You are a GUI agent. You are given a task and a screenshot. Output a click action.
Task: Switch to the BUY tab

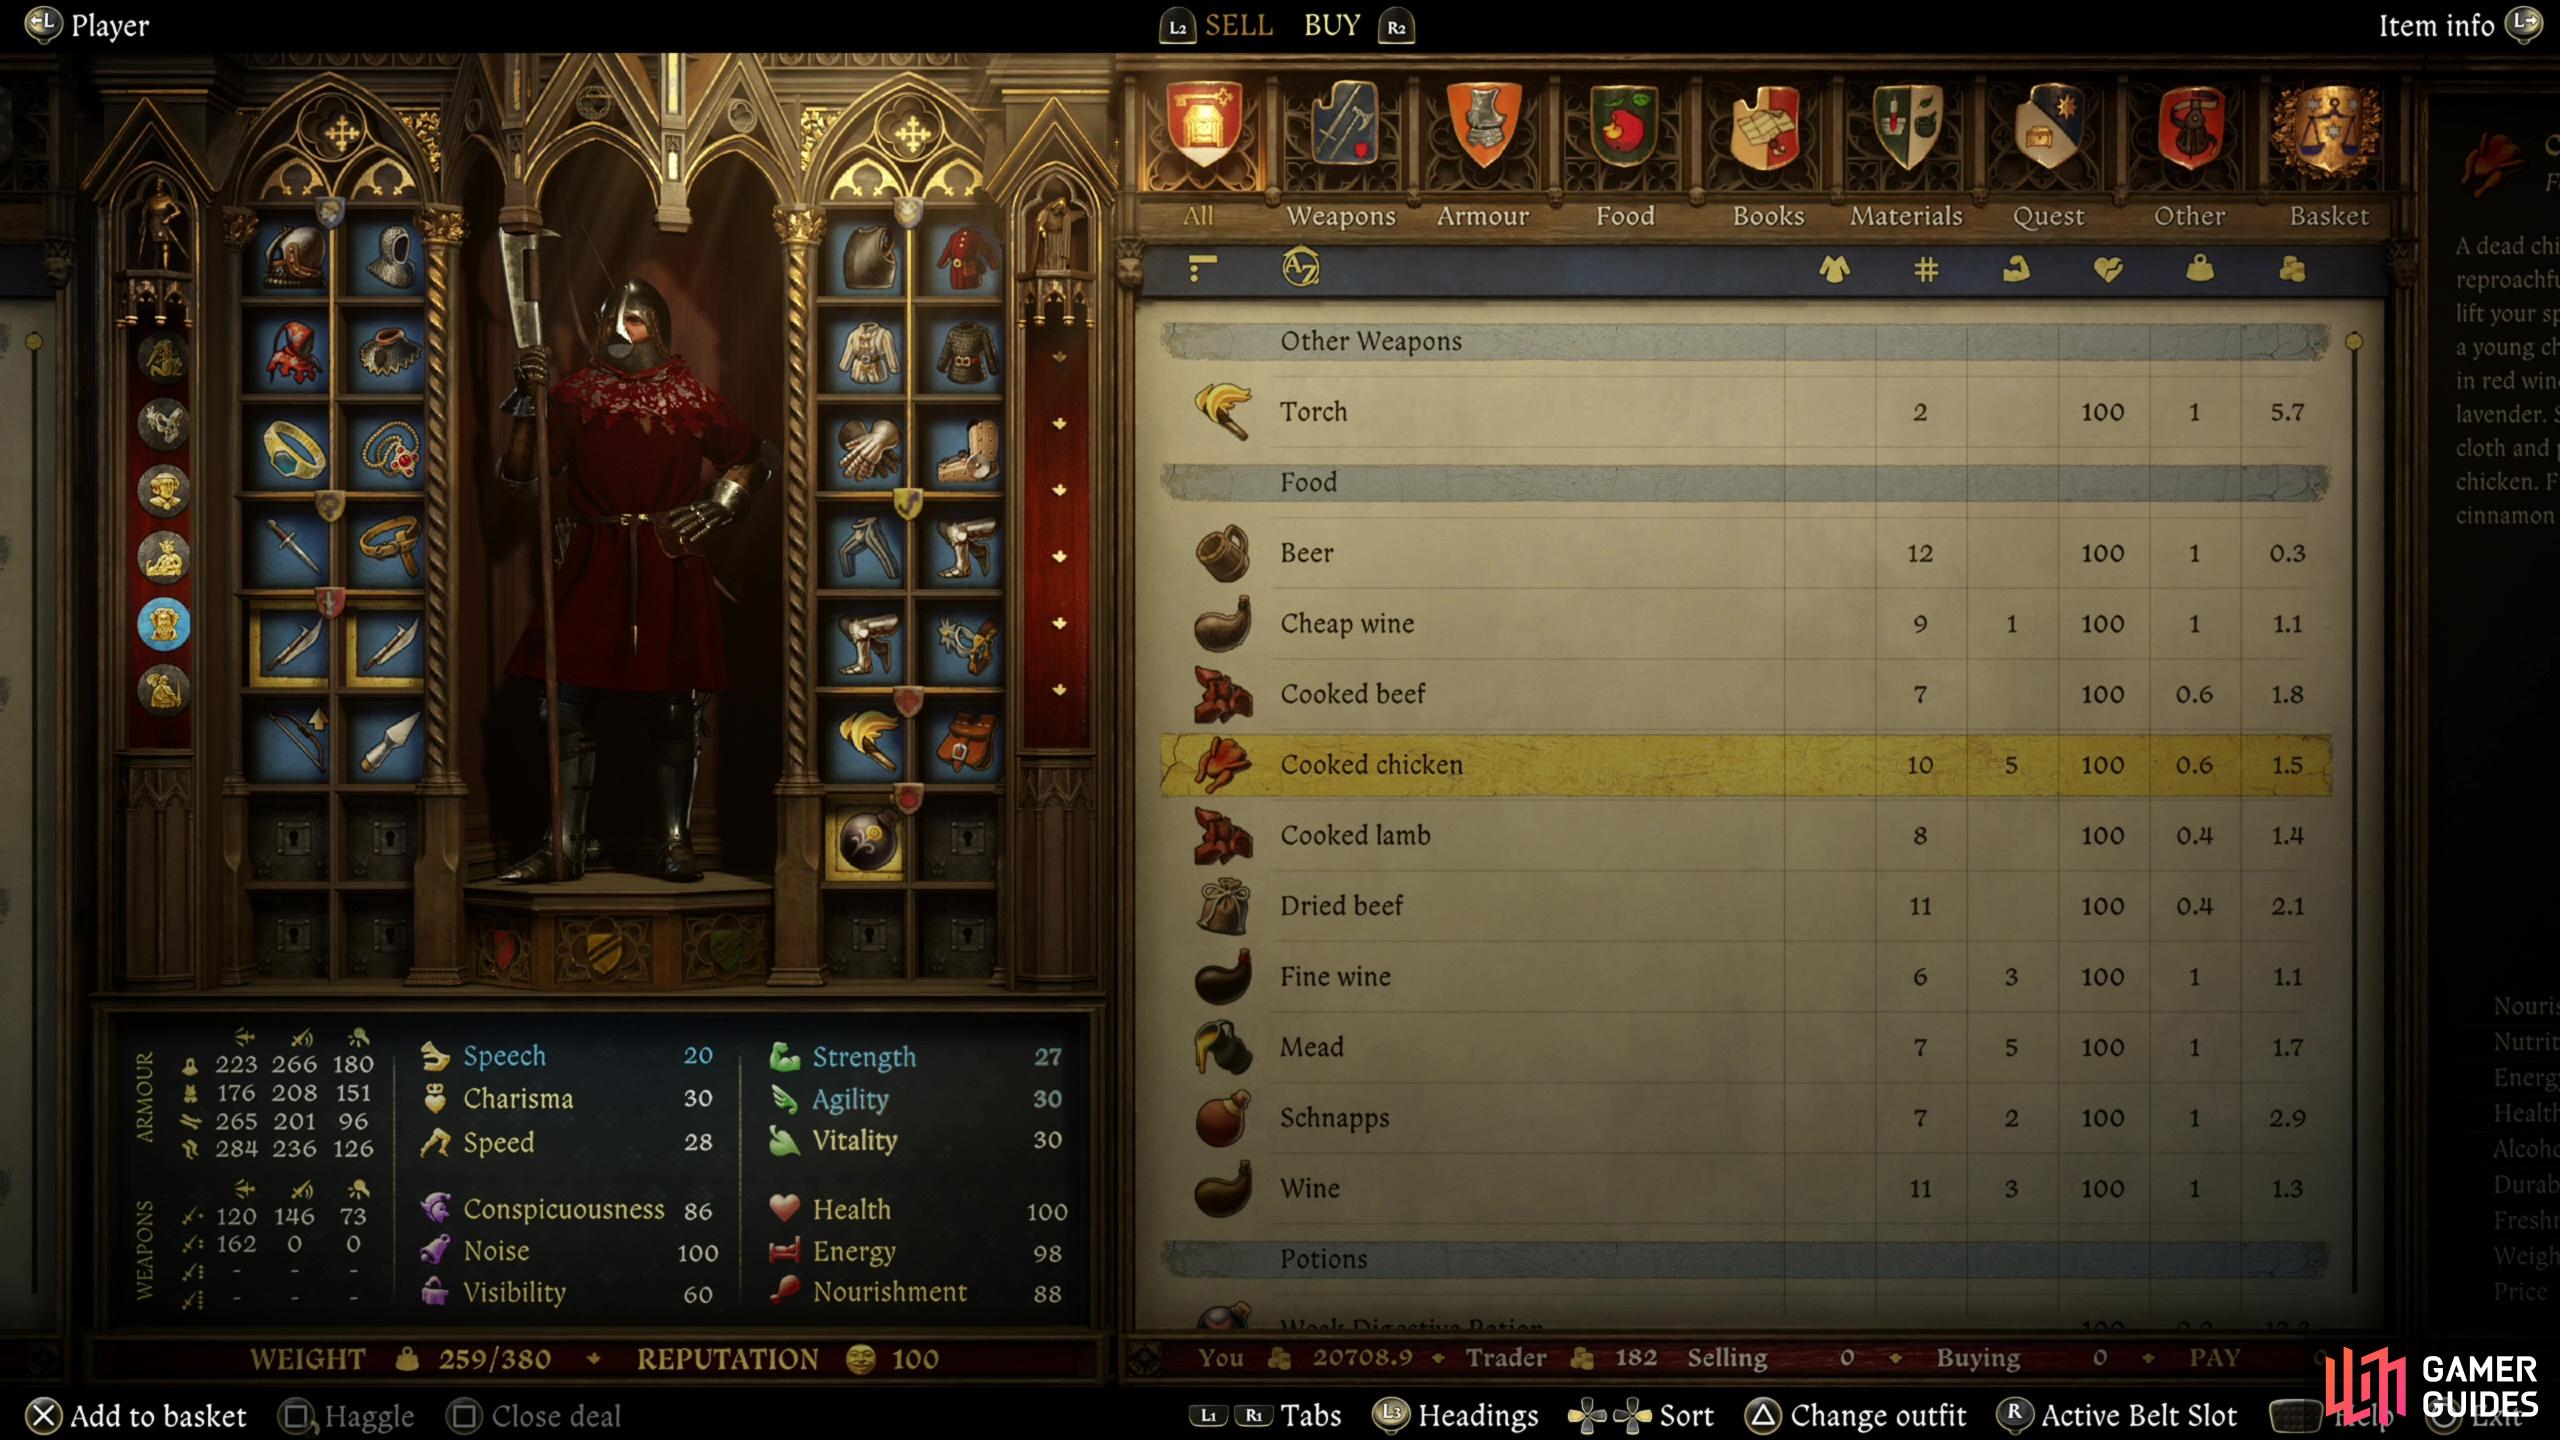pos(1331,26)
